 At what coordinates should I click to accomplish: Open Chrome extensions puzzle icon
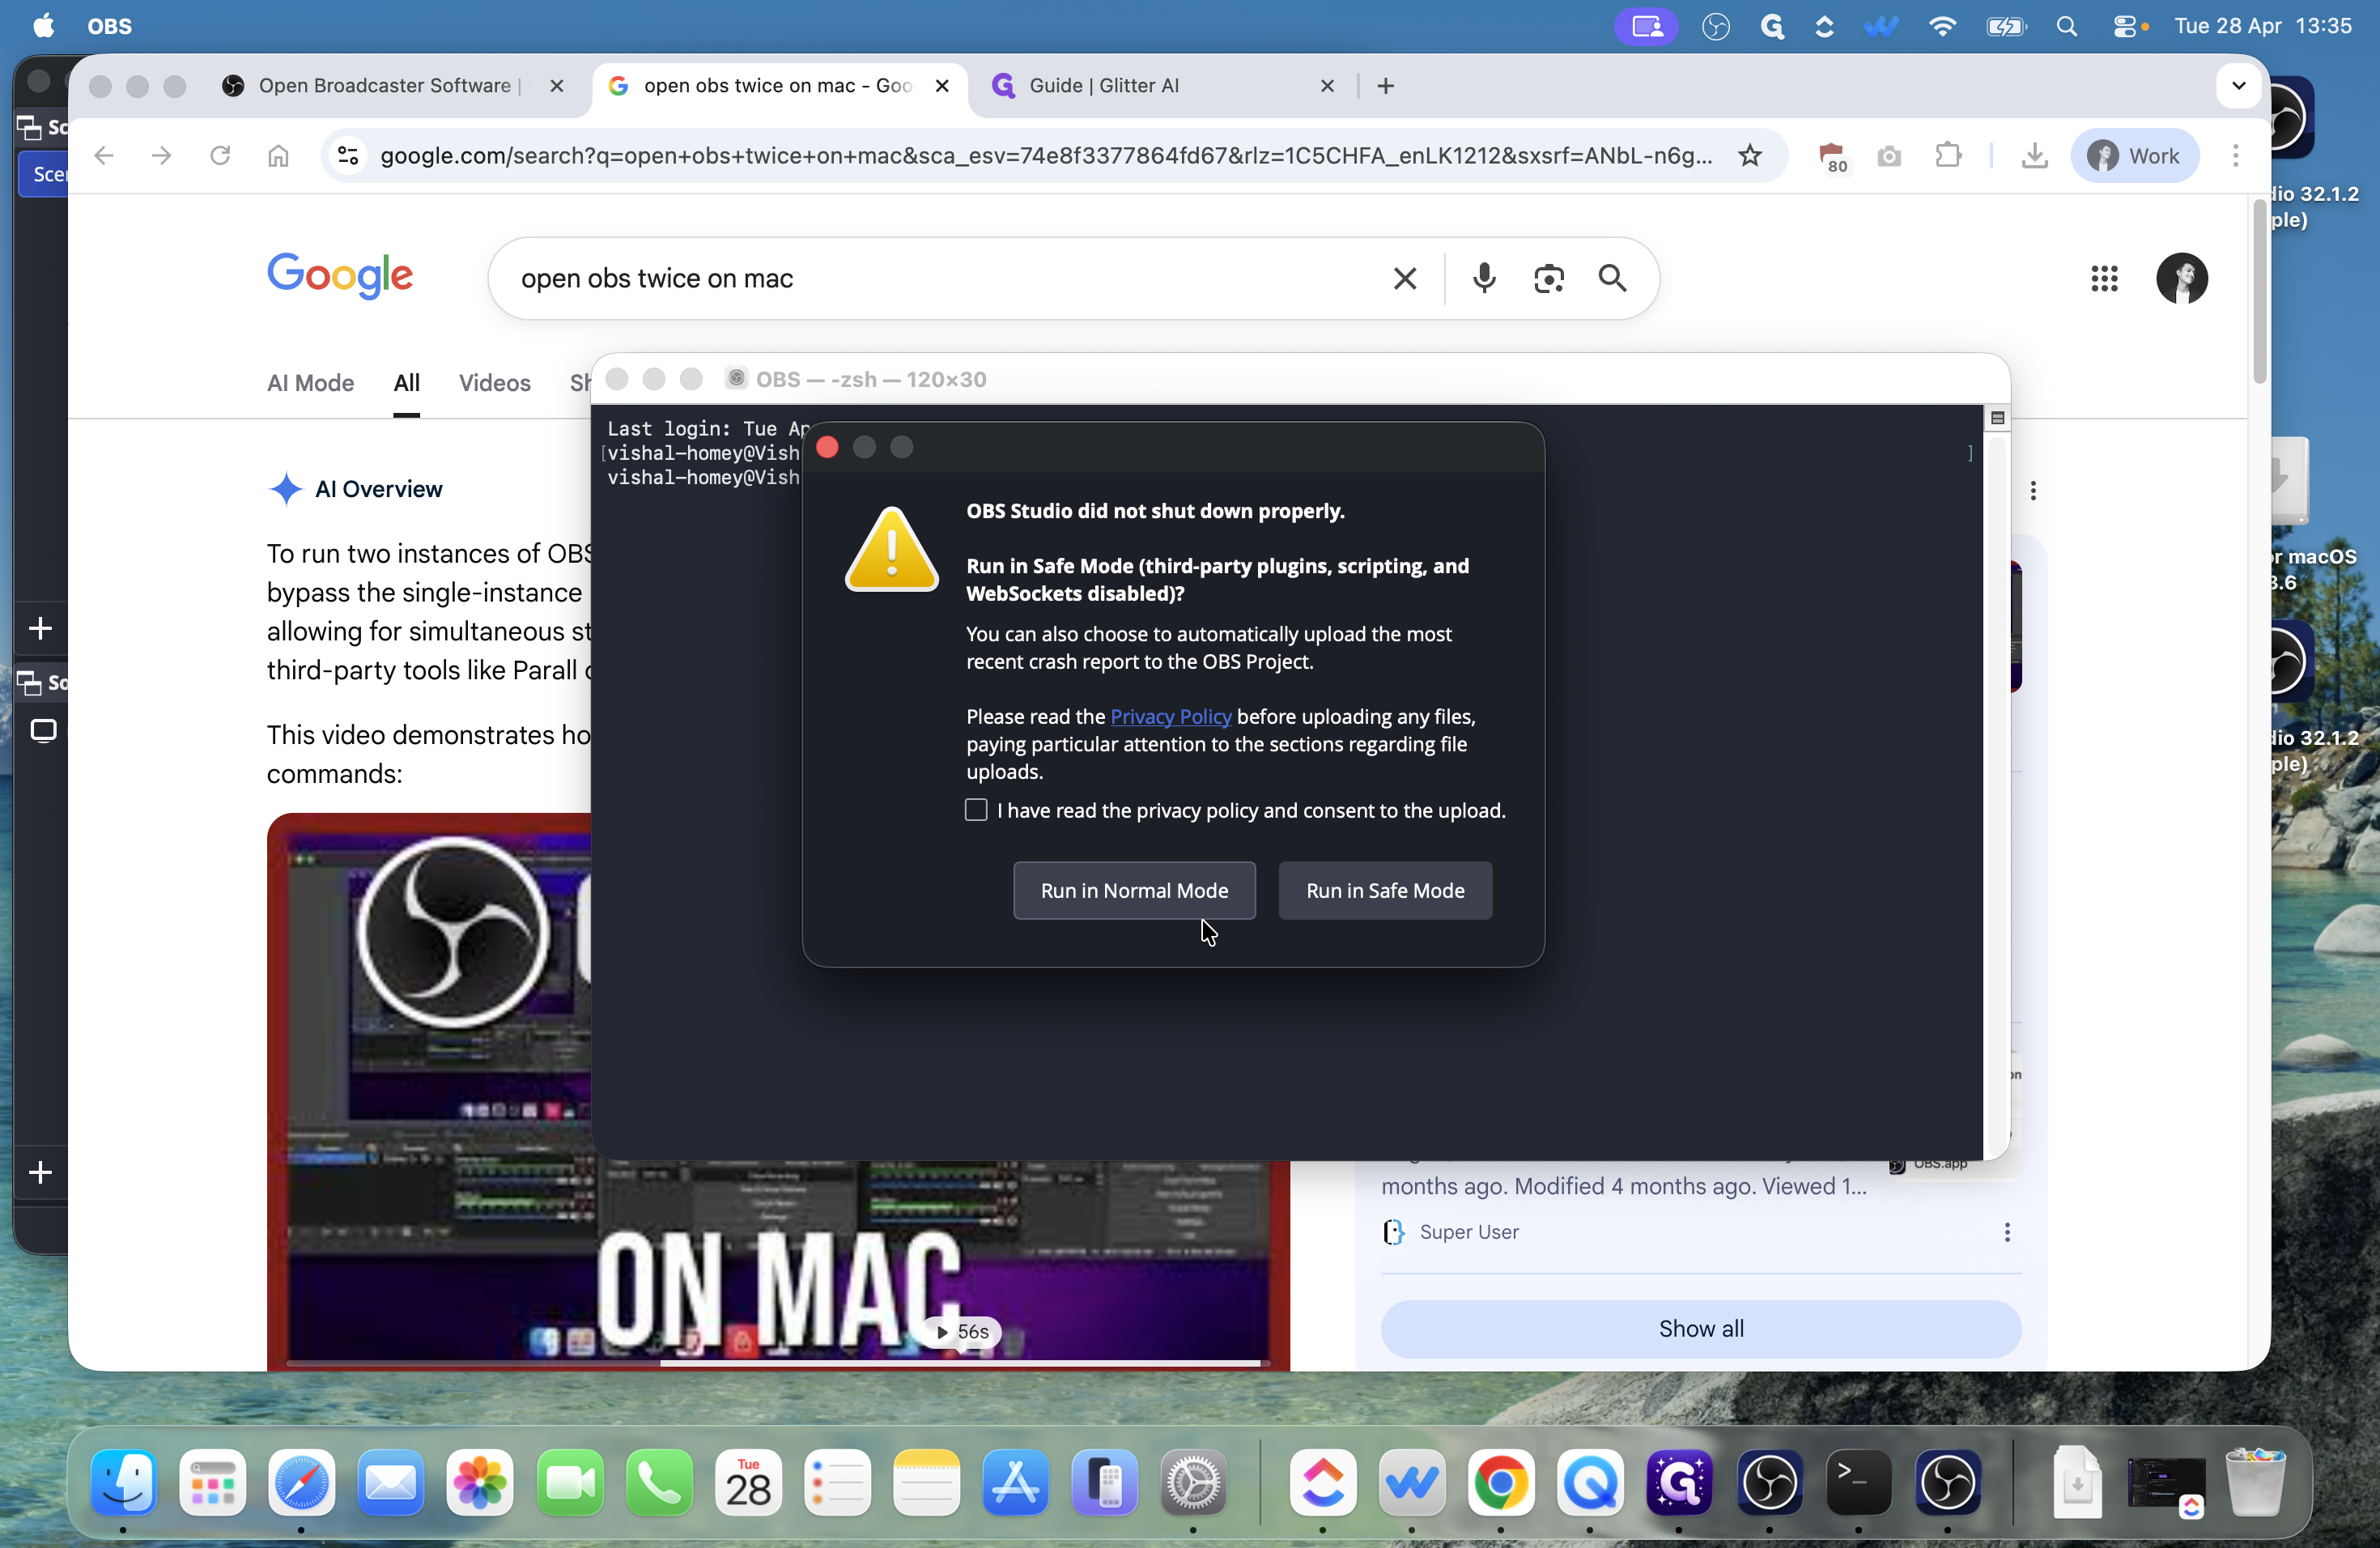[x=1947, y=156]
